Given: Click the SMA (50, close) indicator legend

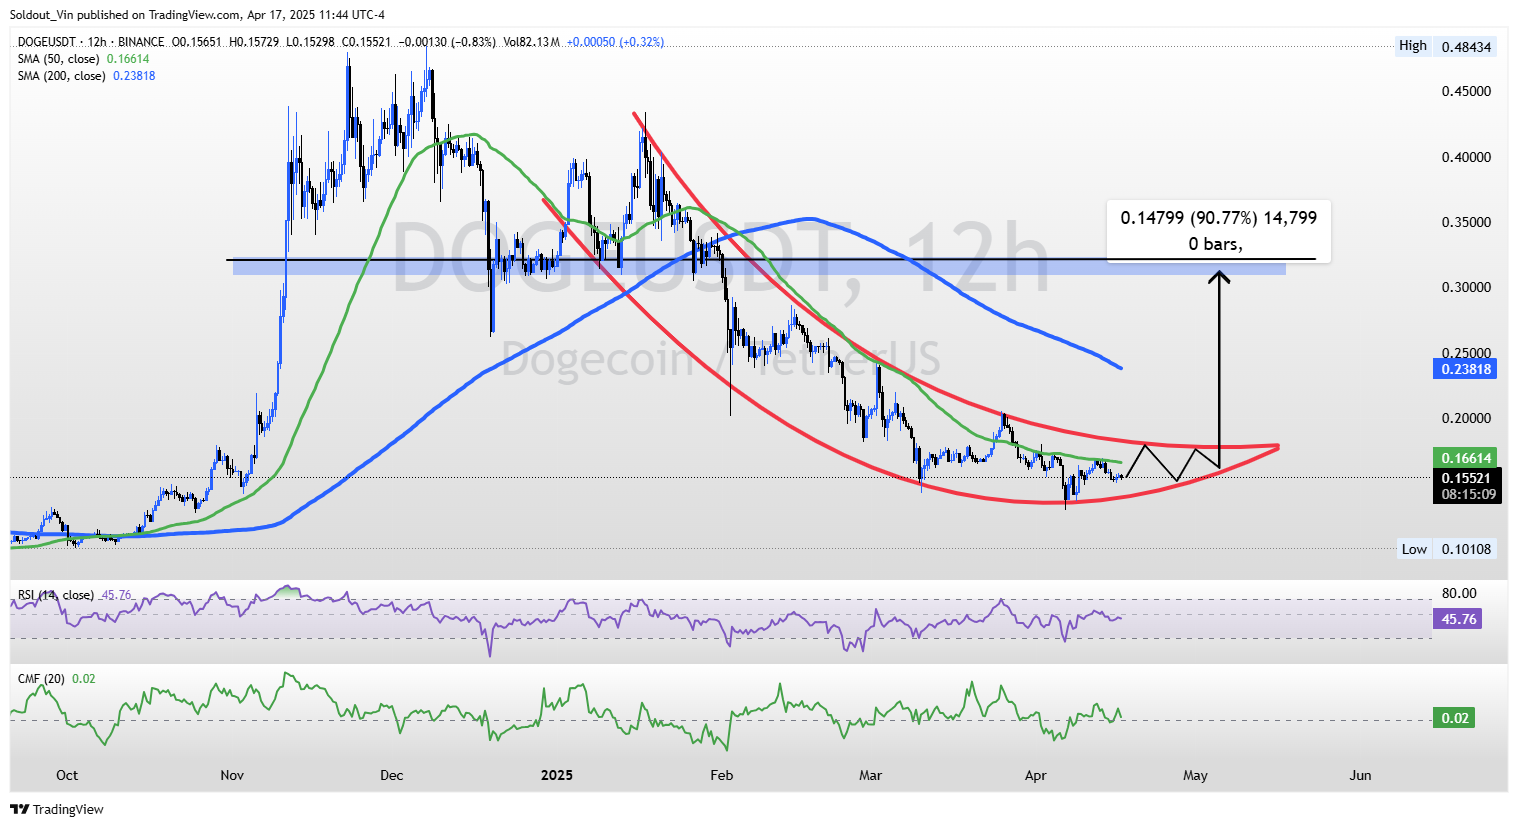Looking at the screenshot, I should (83, 59).
